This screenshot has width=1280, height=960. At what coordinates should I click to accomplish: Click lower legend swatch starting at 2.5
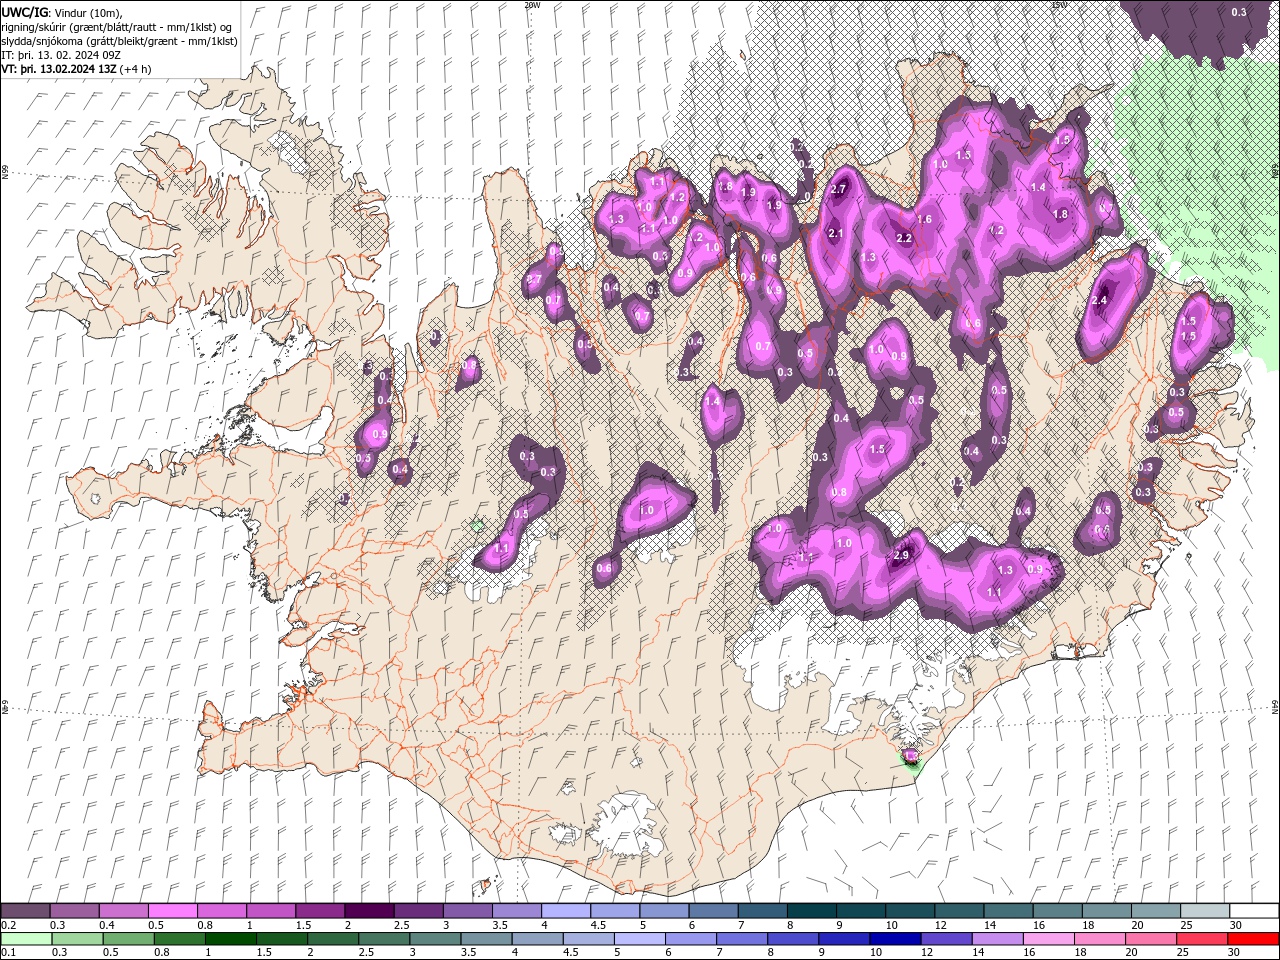pos(383,939)
